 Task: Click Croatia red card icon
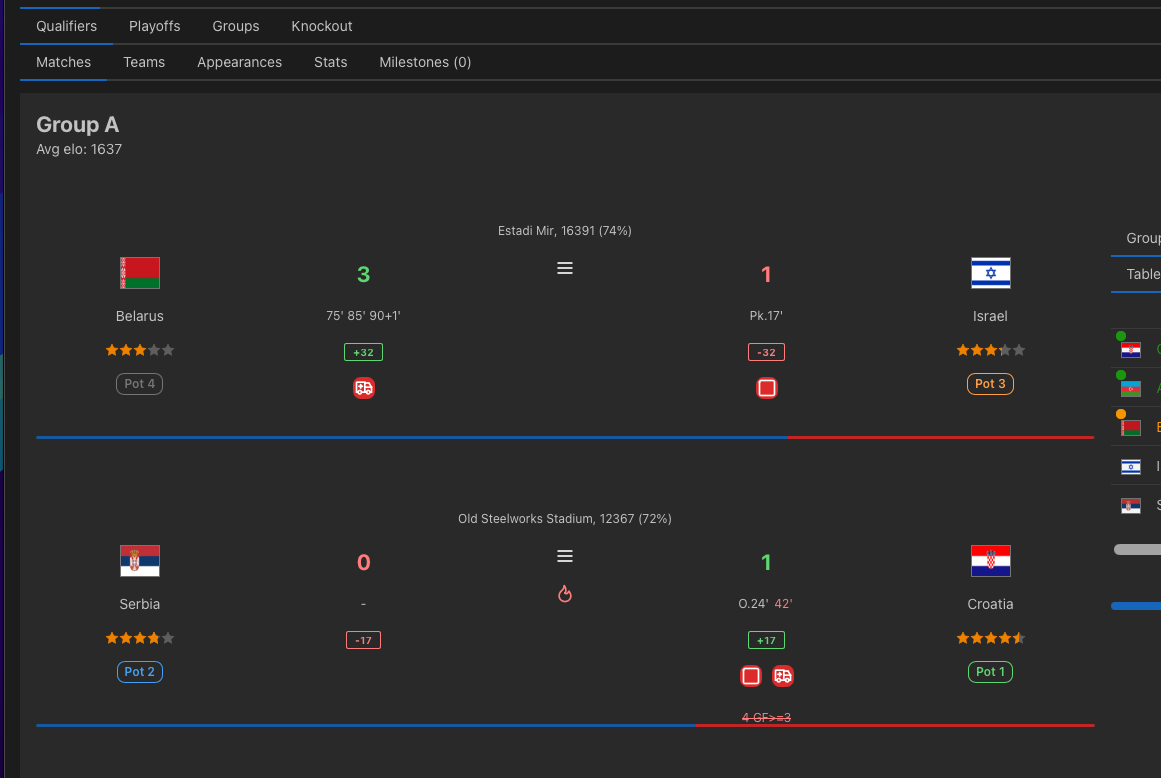(751, 676)
